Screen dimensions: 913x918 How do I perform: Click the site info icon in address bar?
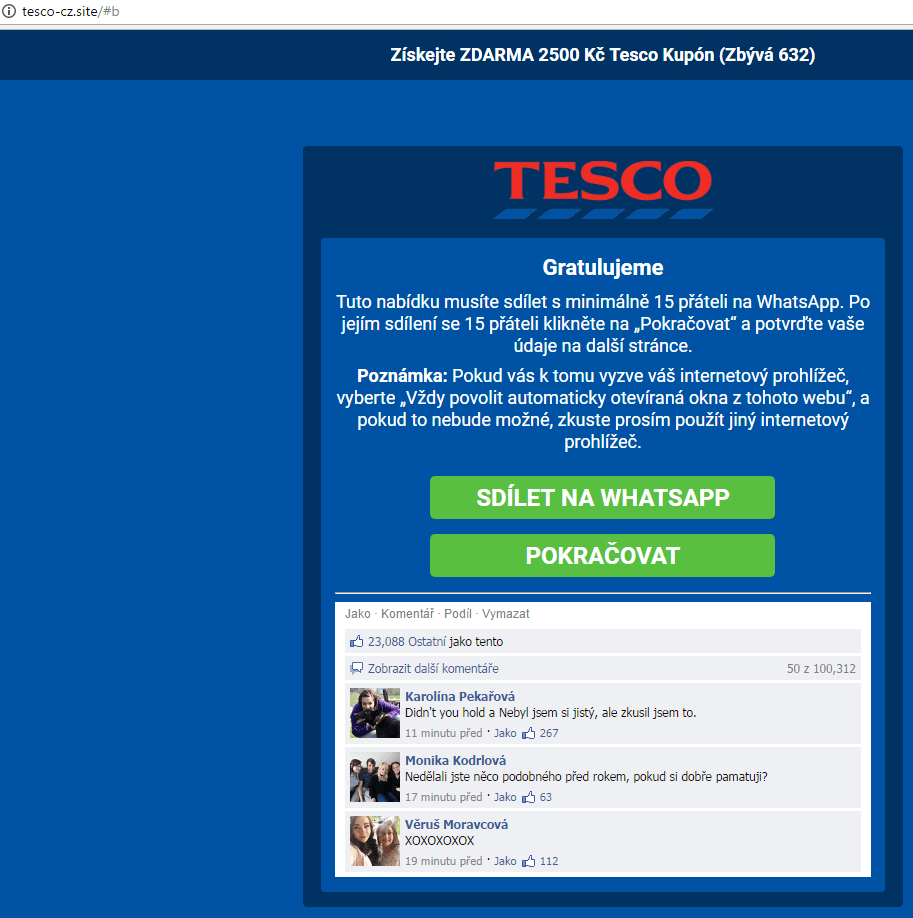pos(9,11)
